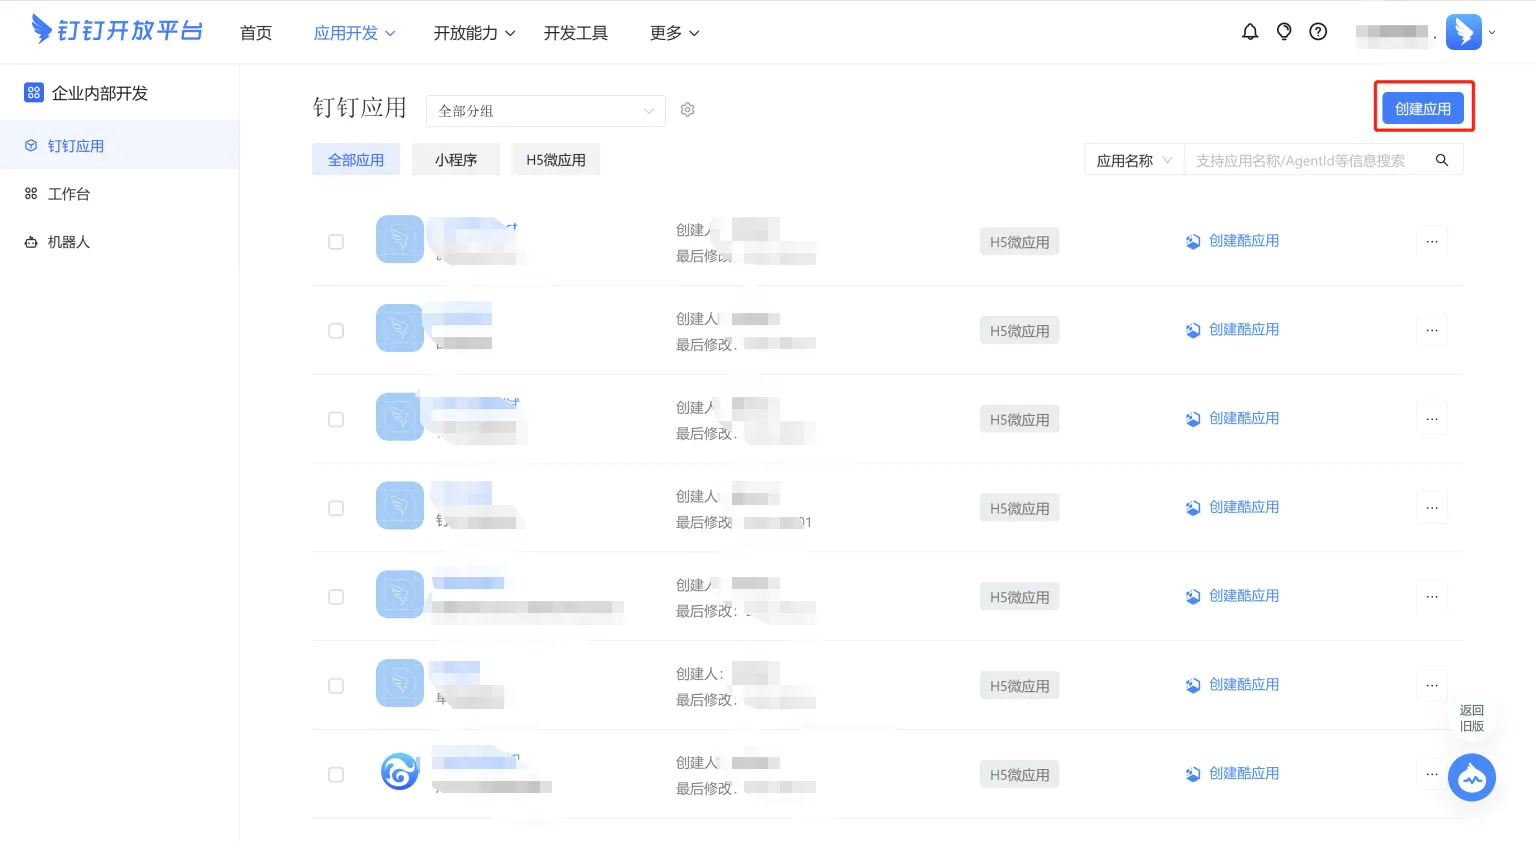Viewport: 1536px width, 841px height.
Task: Click the magnifier search icon
Action: [x=1442, y=160]
